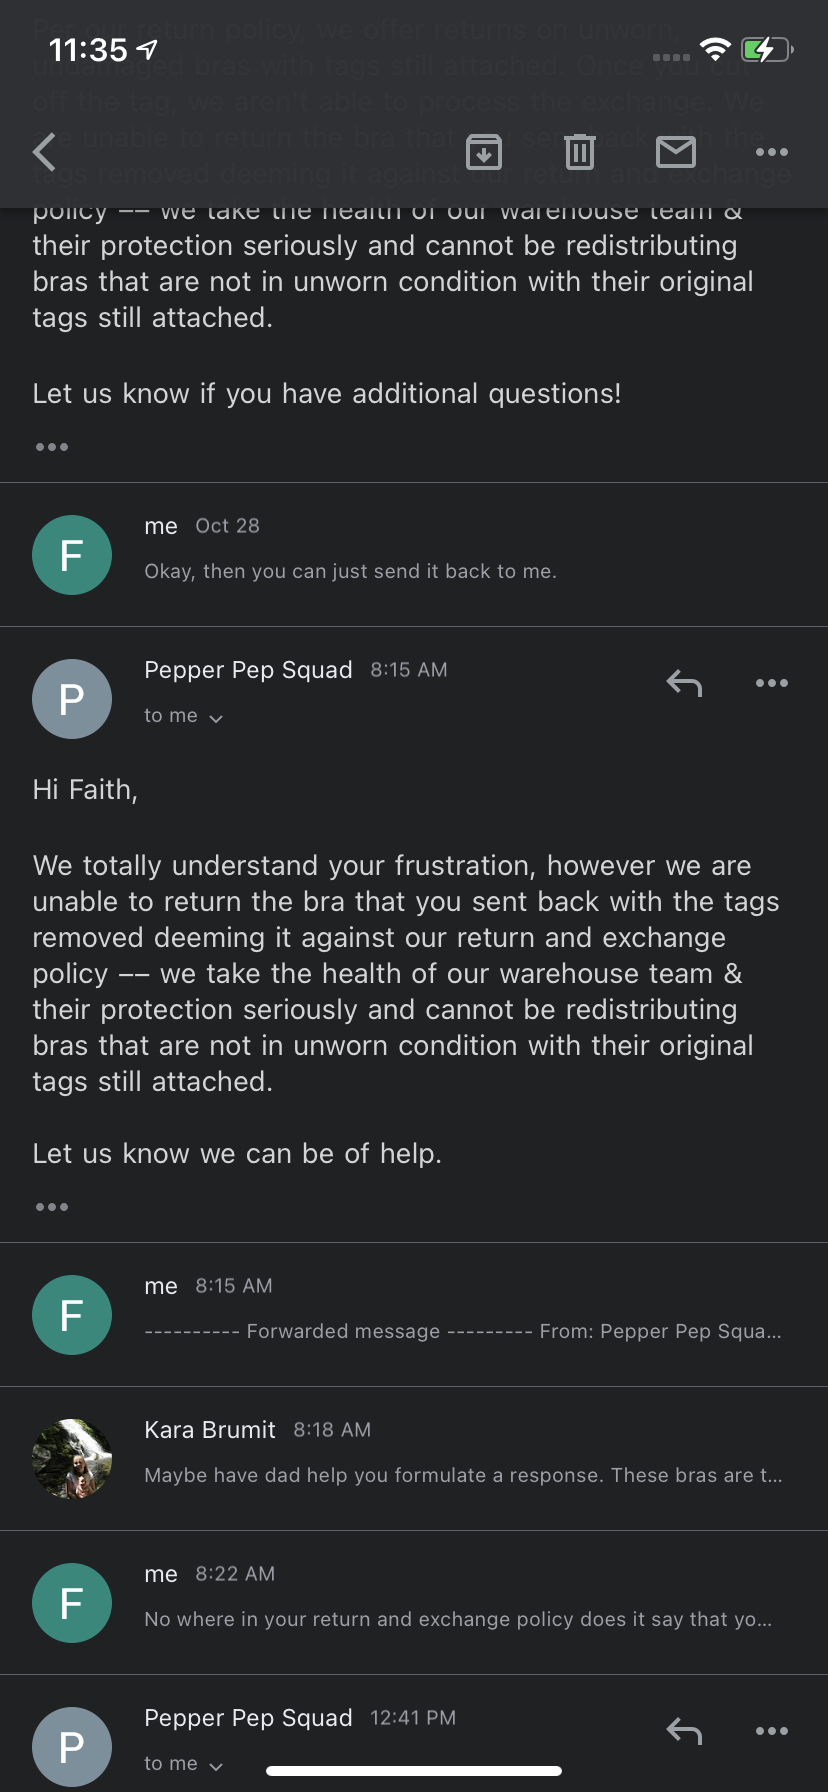The height and width of the screenshot is (1792, 828).
Task: Show trimmed content below 'Let us know' line
Action: point(51,1206)
